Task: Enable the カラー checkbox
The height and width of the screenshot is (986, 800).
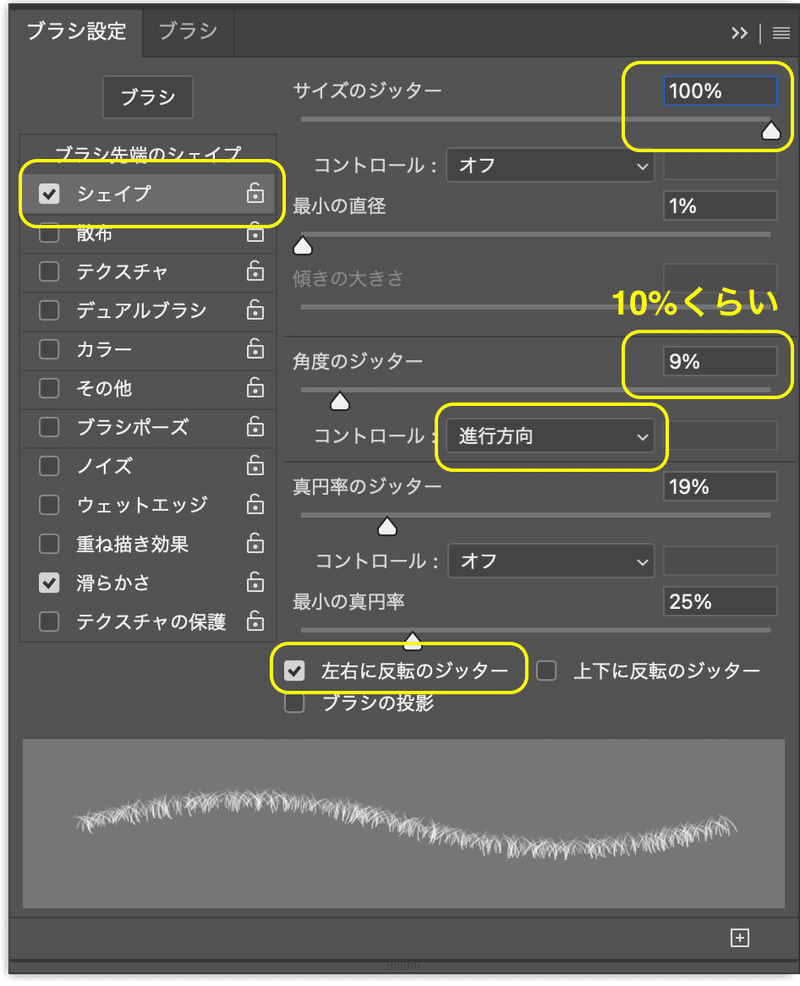Action: 49,350
